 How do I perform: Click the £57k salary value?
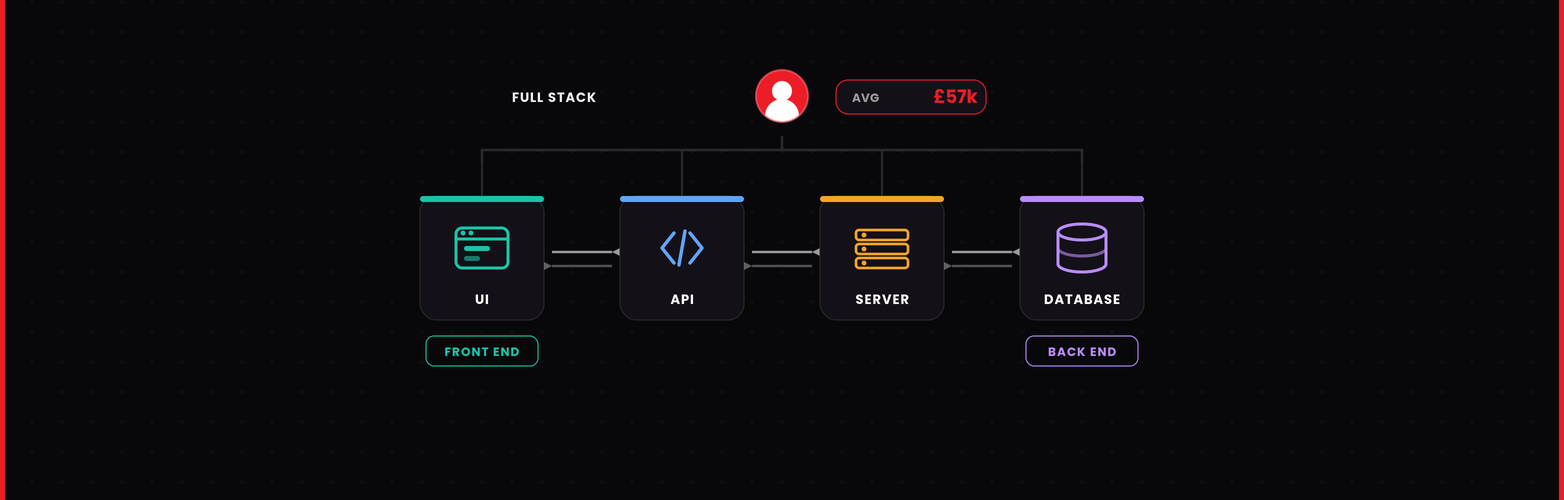pyautogui.click(x=955, y=97)
